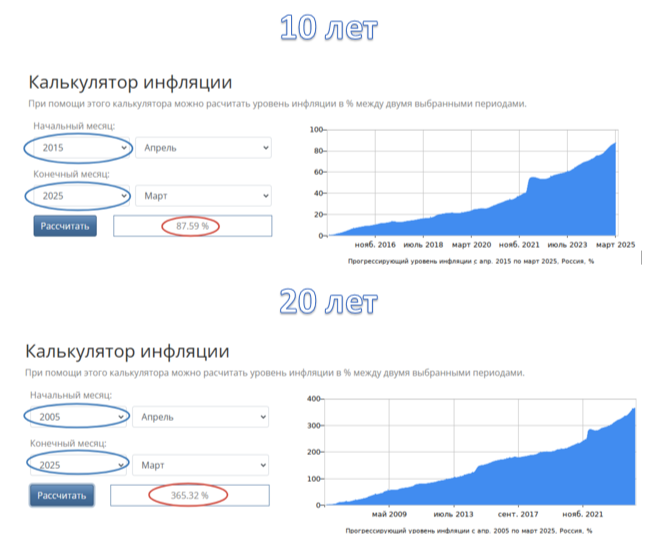This screenshot has height=556, width=647.
Task: Click the '10 лет' title
Action: [328, 28]
